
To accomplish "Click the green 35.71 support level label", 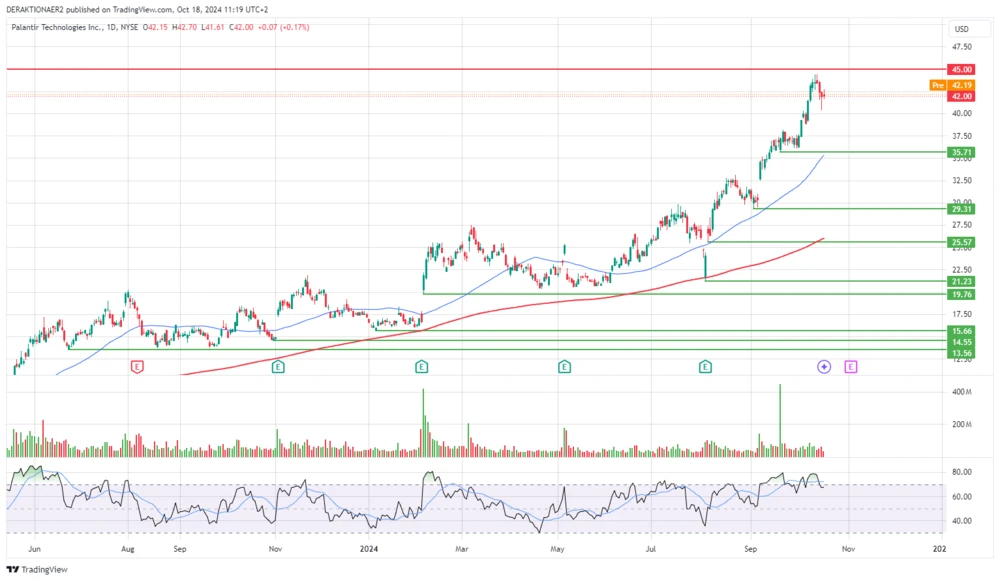I will pyautogui.click(x=959, y=153).
